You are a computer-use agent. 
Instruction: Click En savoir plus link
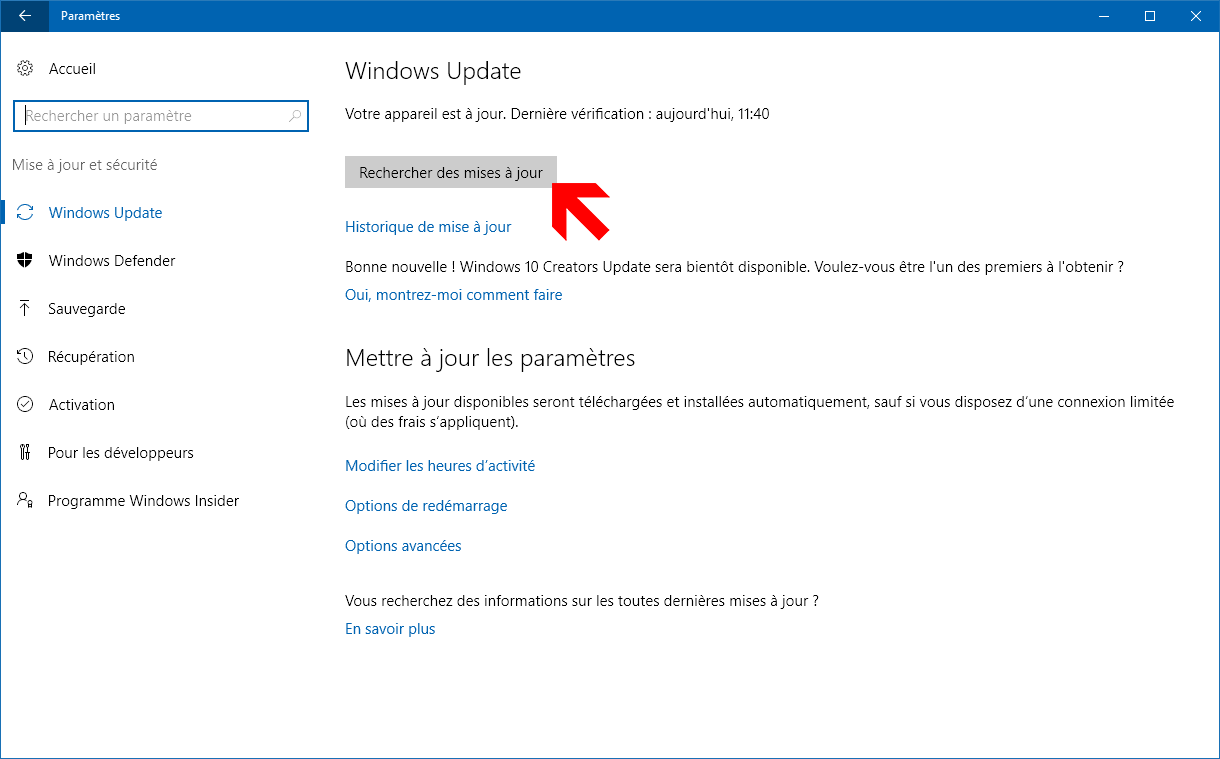[x=390, y=629]
